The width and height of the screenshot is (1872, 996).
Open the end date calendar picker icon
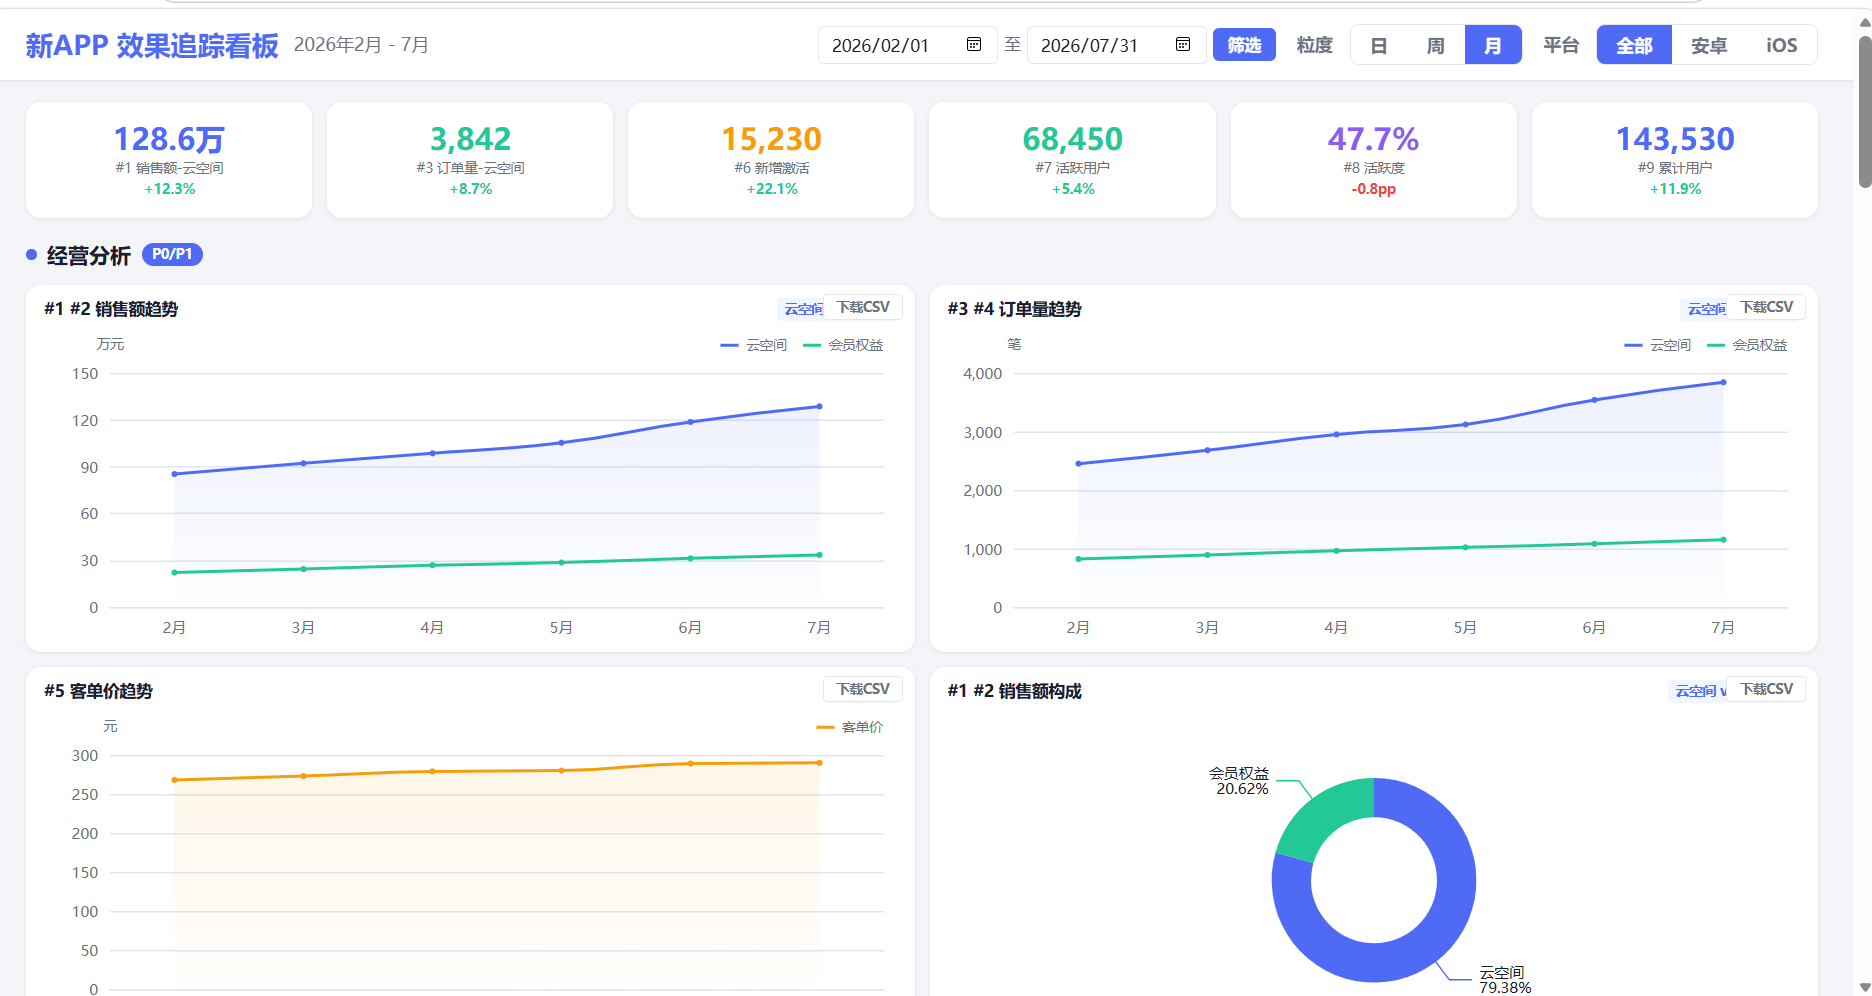tap(1182, 44)
